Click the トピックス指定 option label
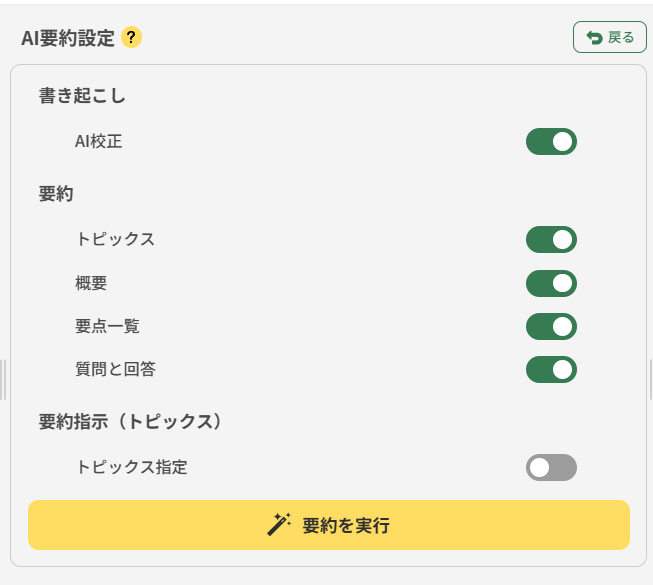This screenshot has width=653, height=585. 132,467
